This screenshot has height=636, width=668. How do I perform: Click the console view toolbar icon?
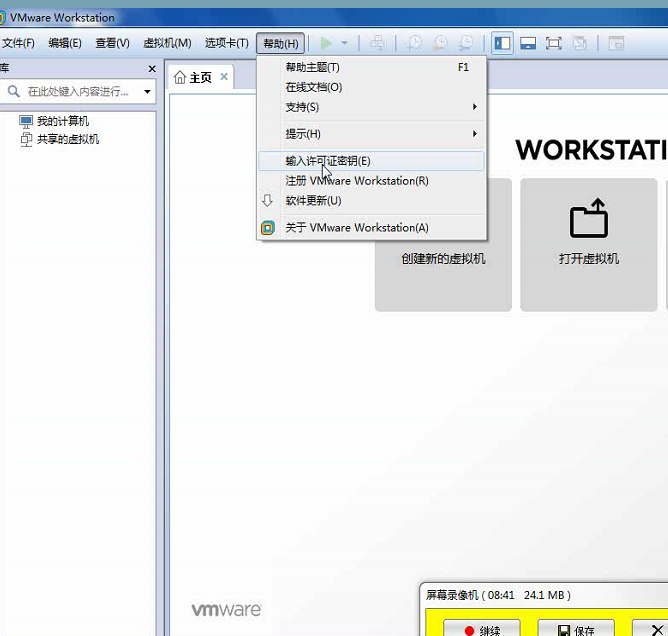tap(616, 43)
